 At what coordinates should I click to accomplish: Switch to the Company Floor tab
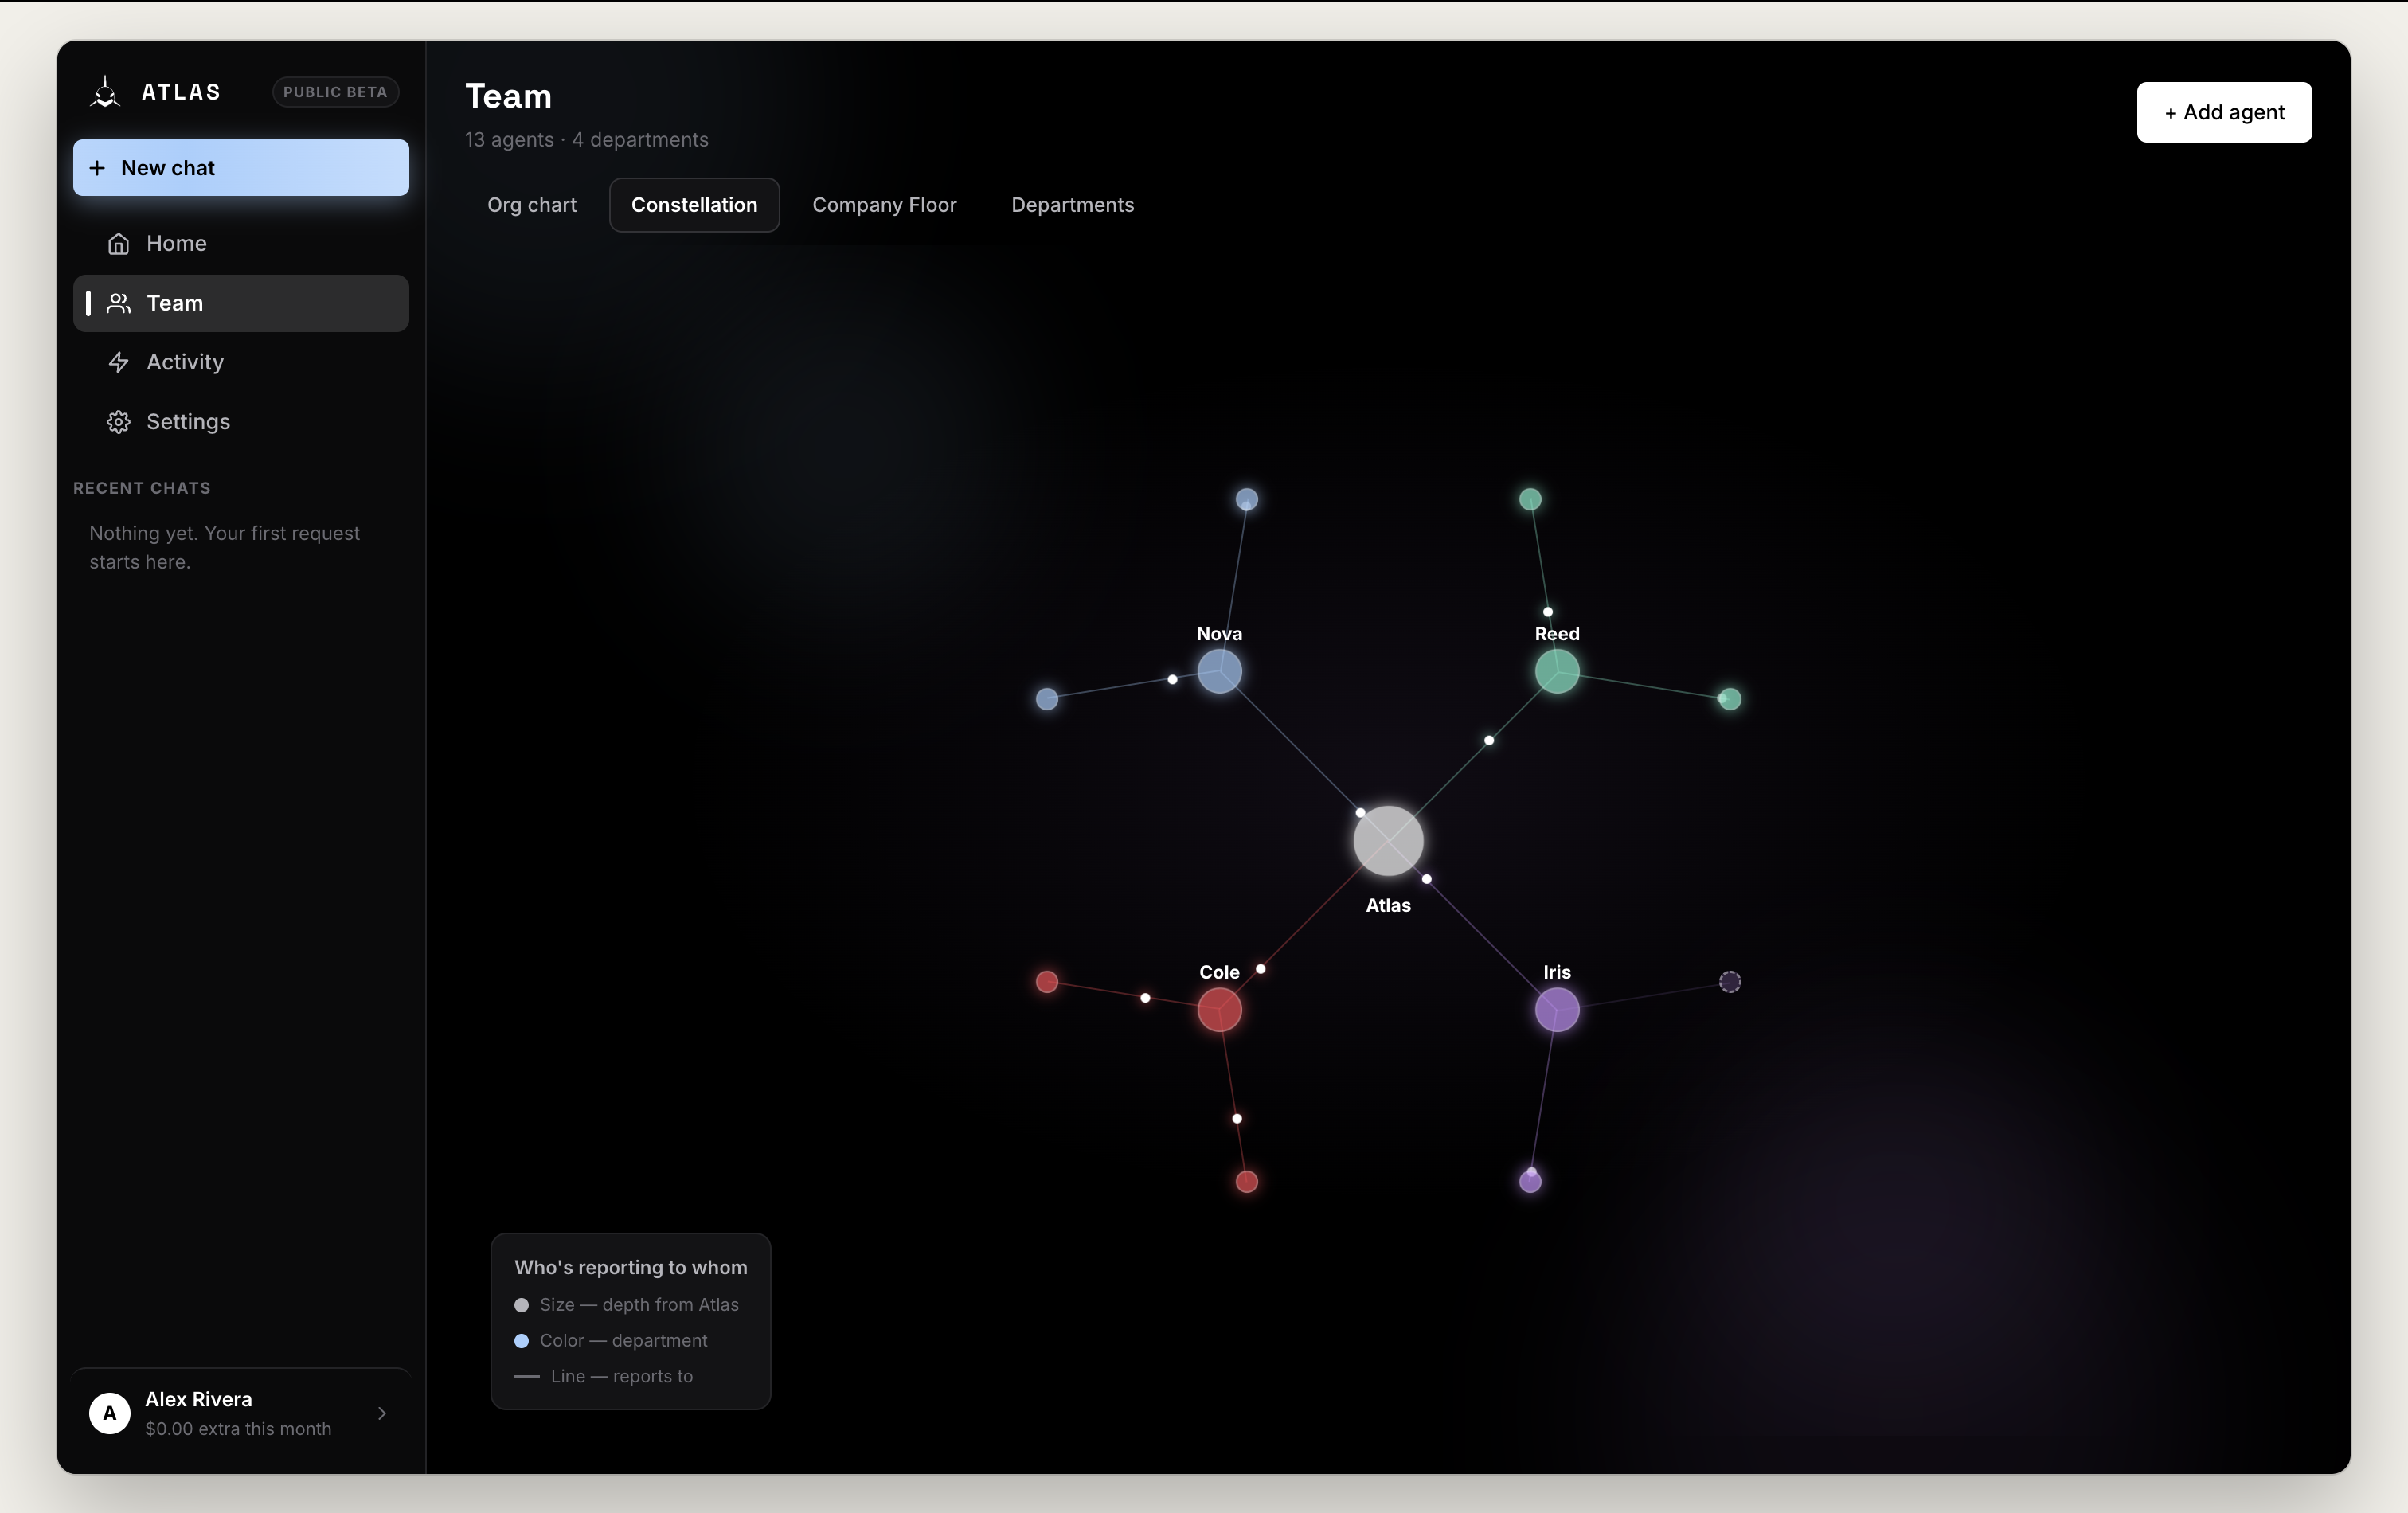tap(884, 205)
